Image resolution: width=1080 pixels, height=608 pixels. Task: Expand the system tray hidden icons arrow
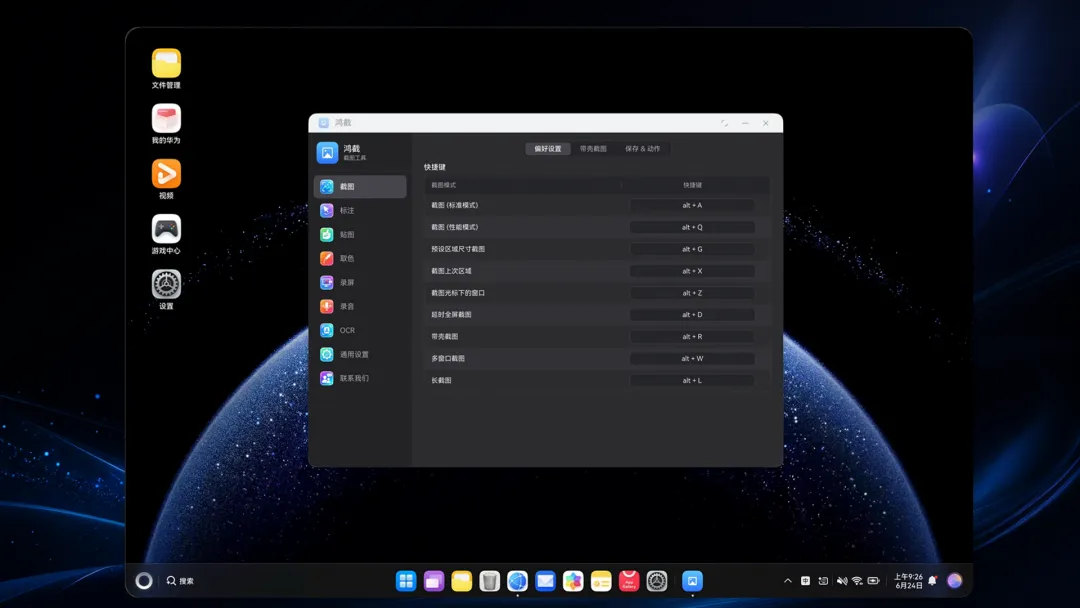788,581
